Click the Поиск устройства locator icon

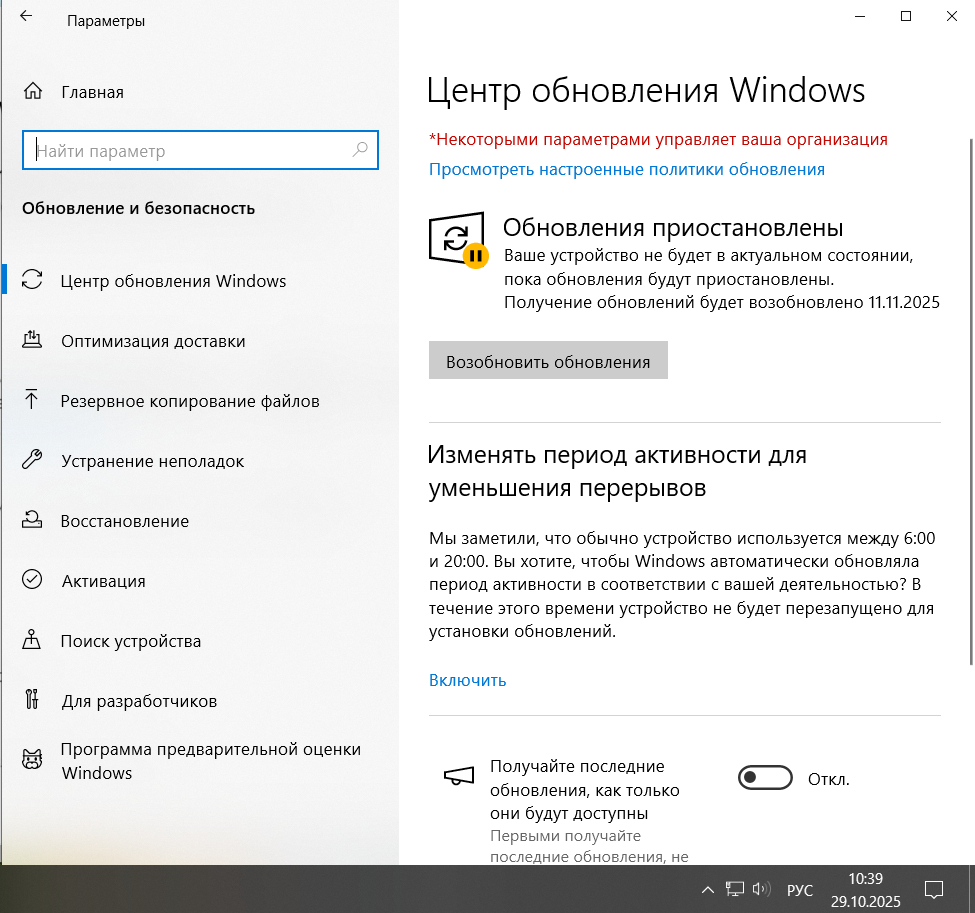click(x=32, y=639)
